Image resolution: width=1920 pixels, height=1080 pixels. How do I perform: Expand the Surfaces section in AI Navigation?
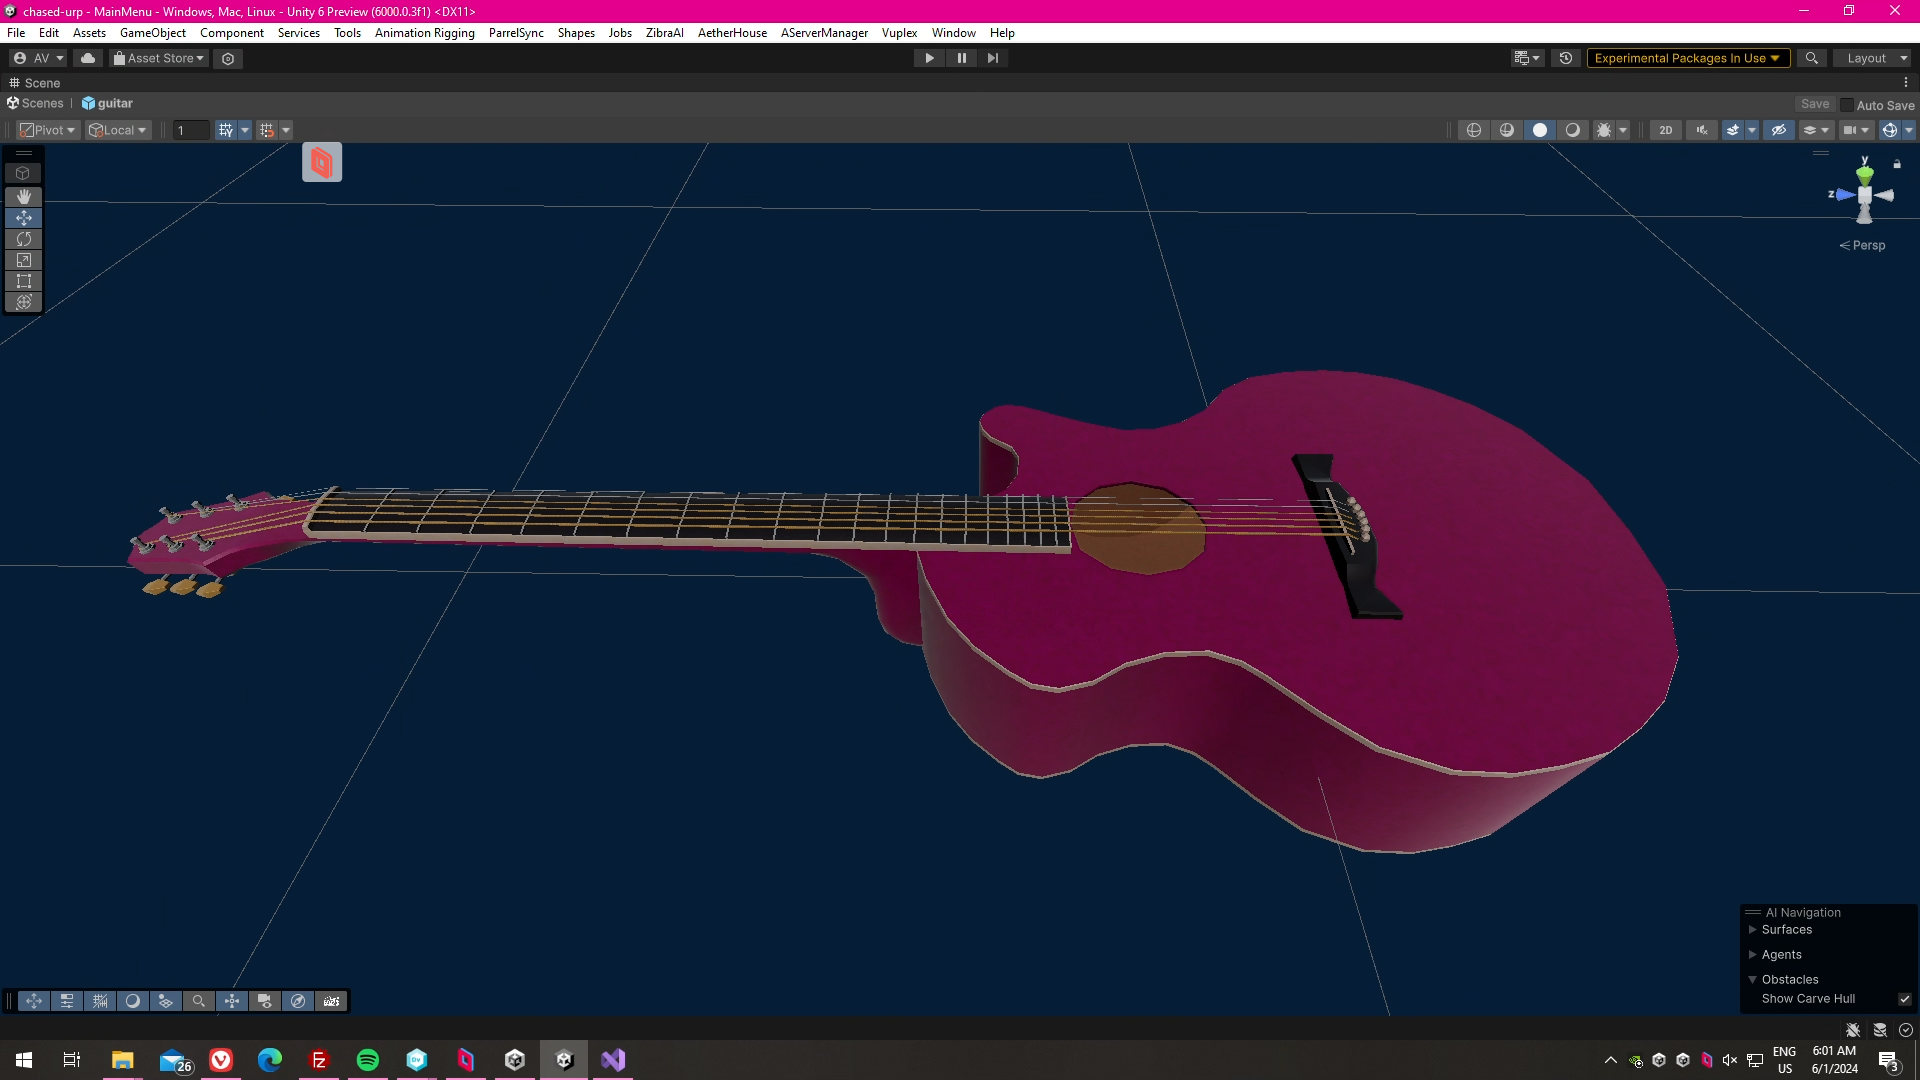(1752, 930)
